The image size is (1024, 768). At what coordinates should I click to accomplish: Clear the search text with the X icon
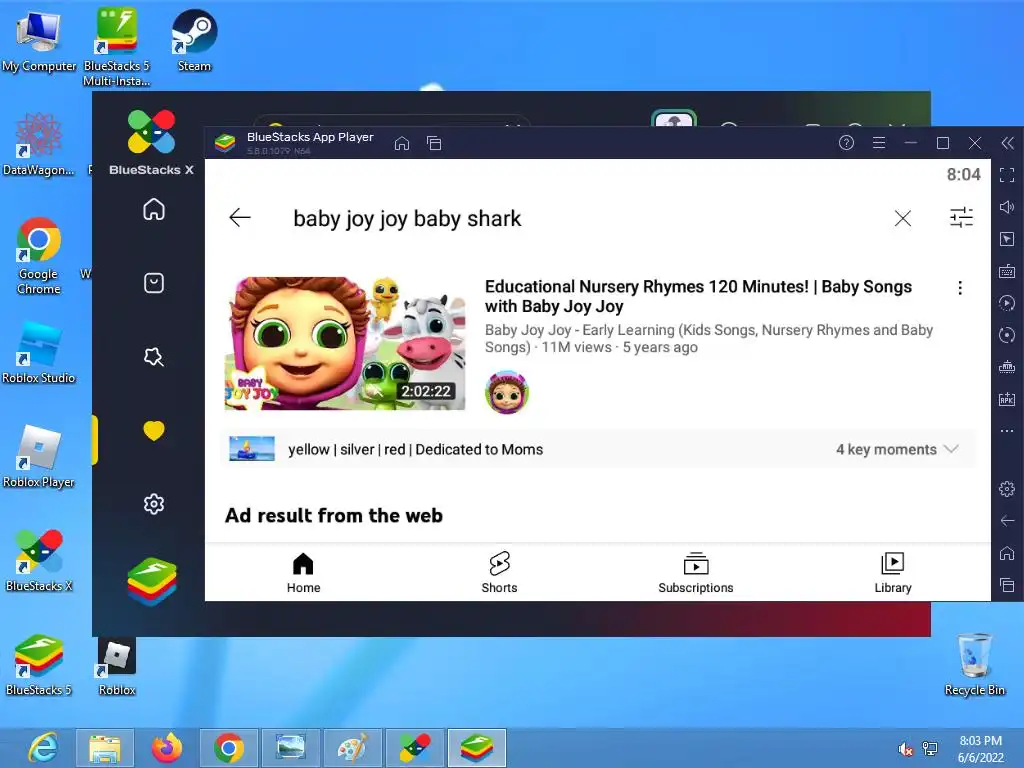click(903, 218)
